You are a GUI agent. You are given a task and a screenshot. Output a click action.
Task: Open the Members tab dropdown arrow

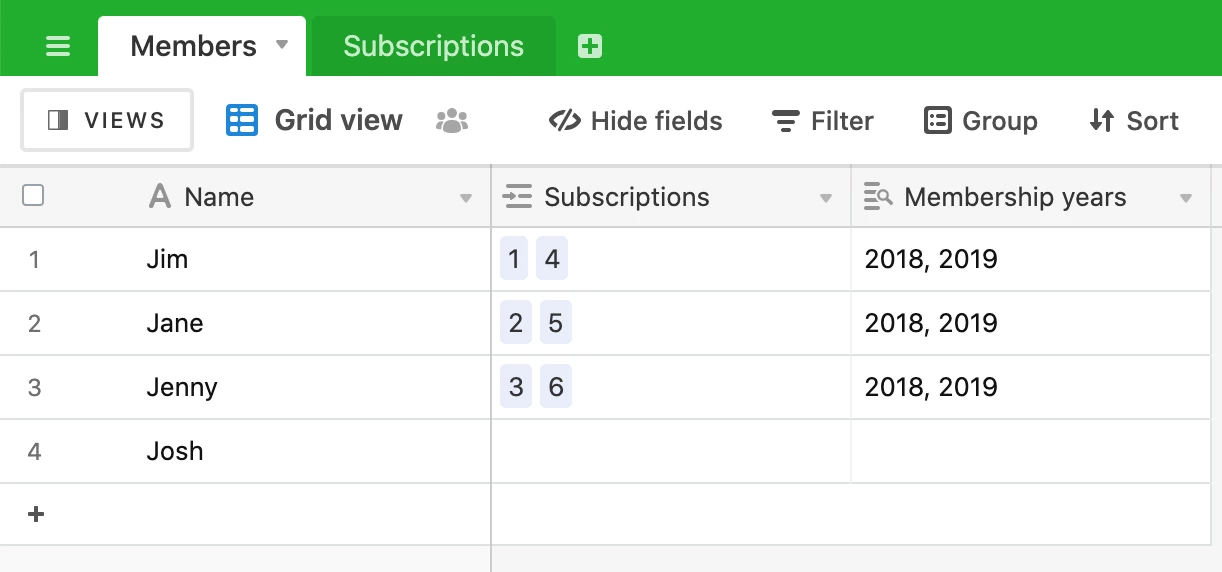[282, 45]
